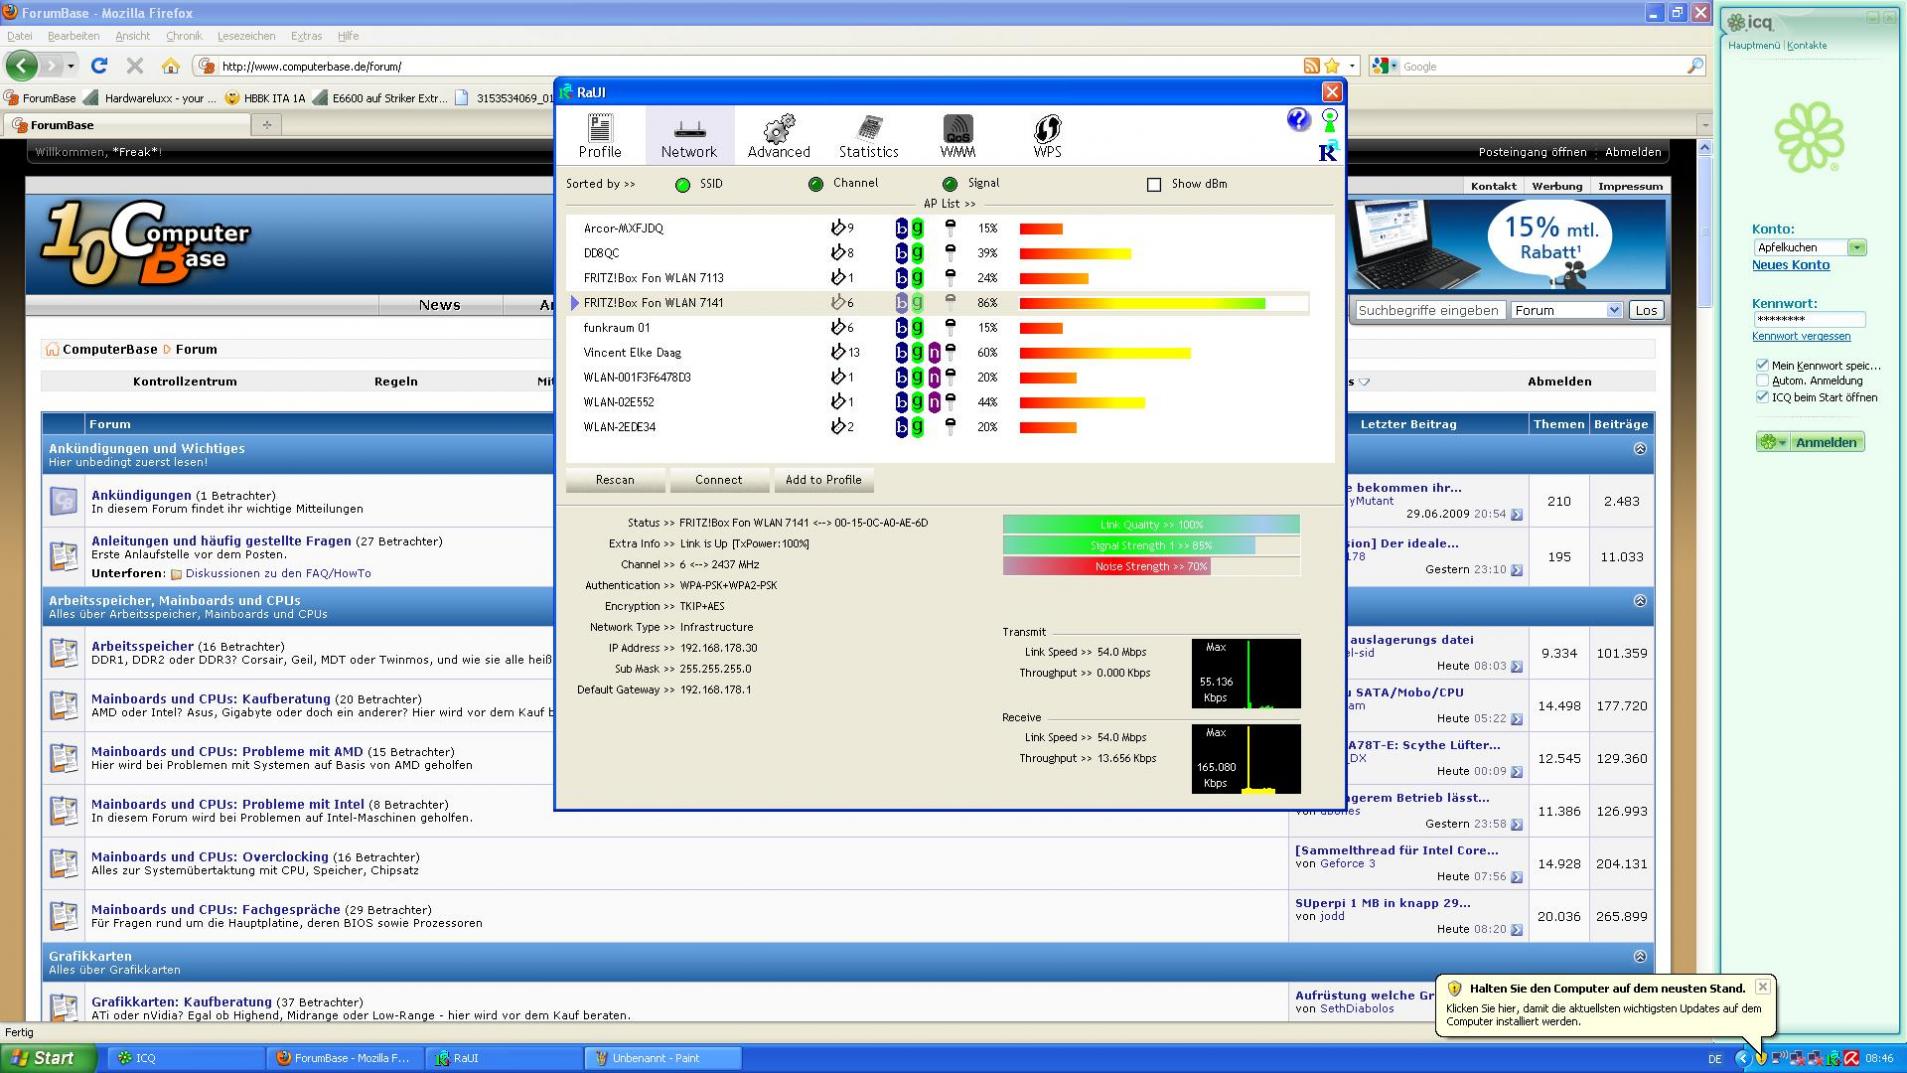Collapse the Arbeitsspeicher, Mainboards und CPUs category

[x=1640, y=601]
